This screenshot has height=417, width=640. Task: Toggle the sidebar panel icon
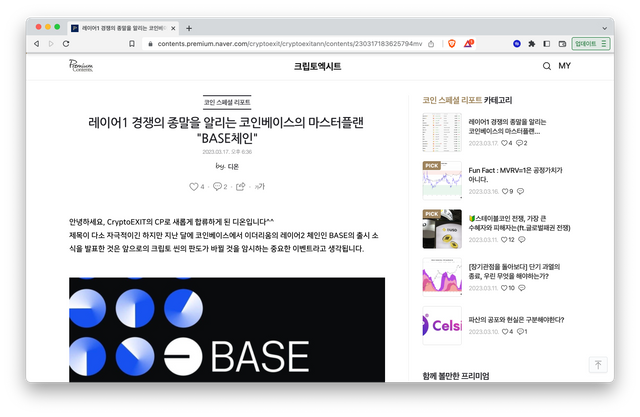[x=547, y=44]
